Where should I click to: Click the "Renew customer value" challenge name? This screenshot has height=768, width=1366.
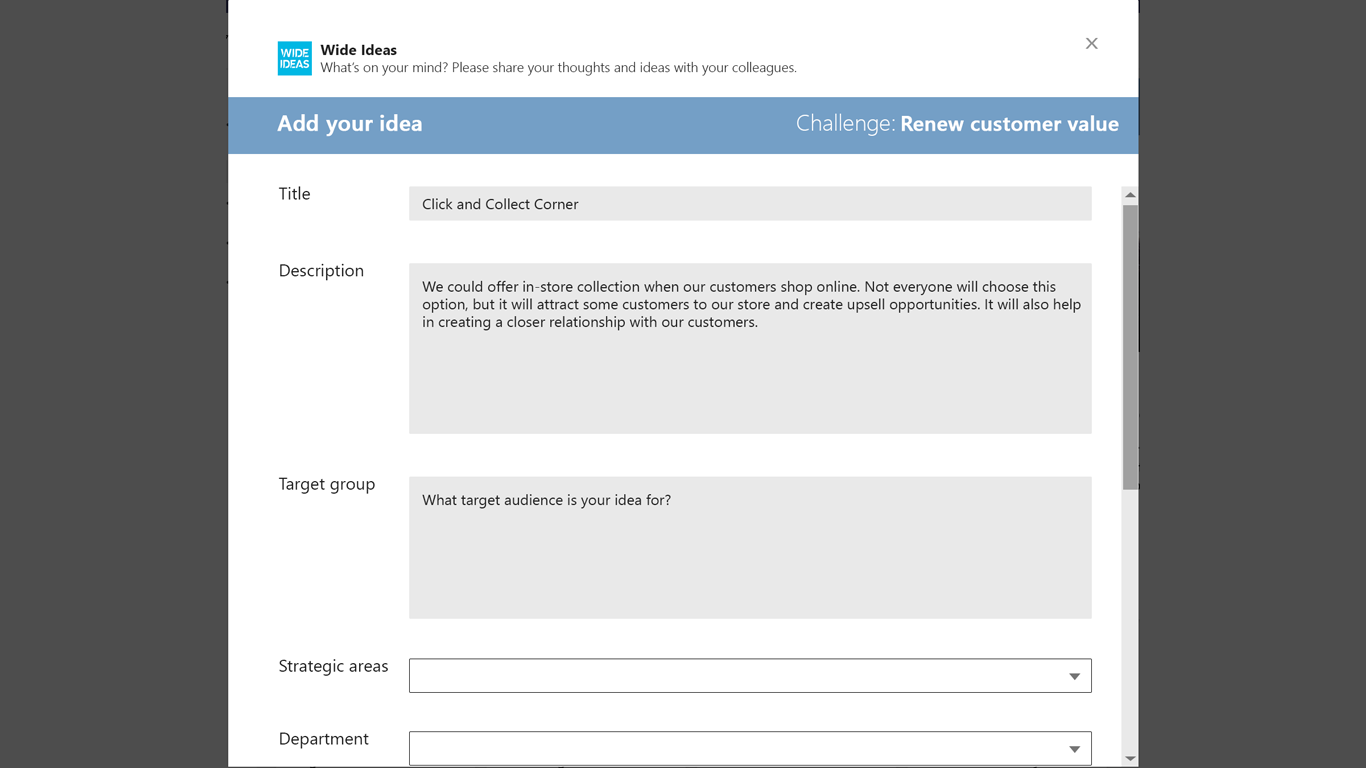1009,124
